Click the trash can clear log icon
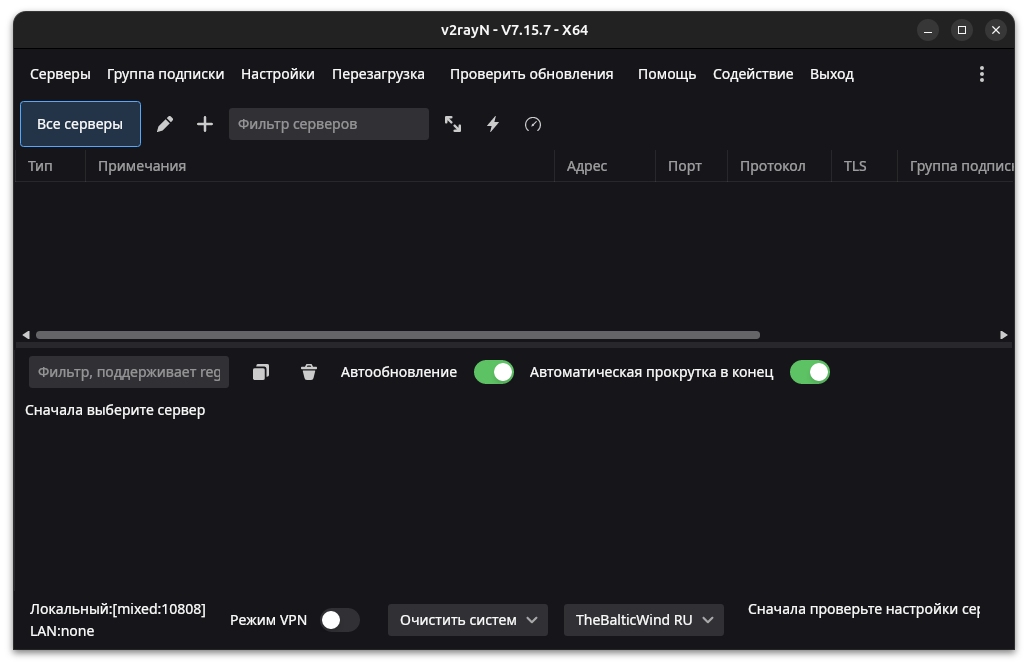The image size is (1028, 666). coord(309,372)
